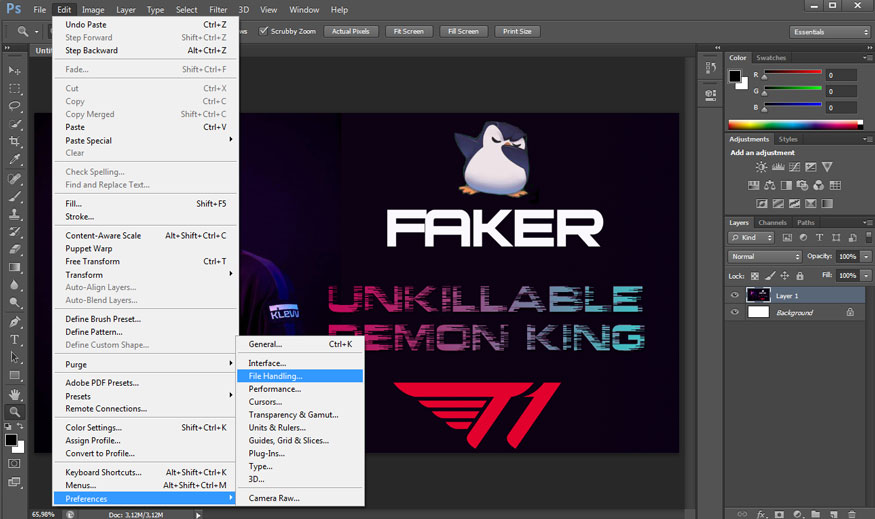This screenshot has width=875, height=519.
Task: Expand the Paste Special submenu
Action: tap(146, 140)
